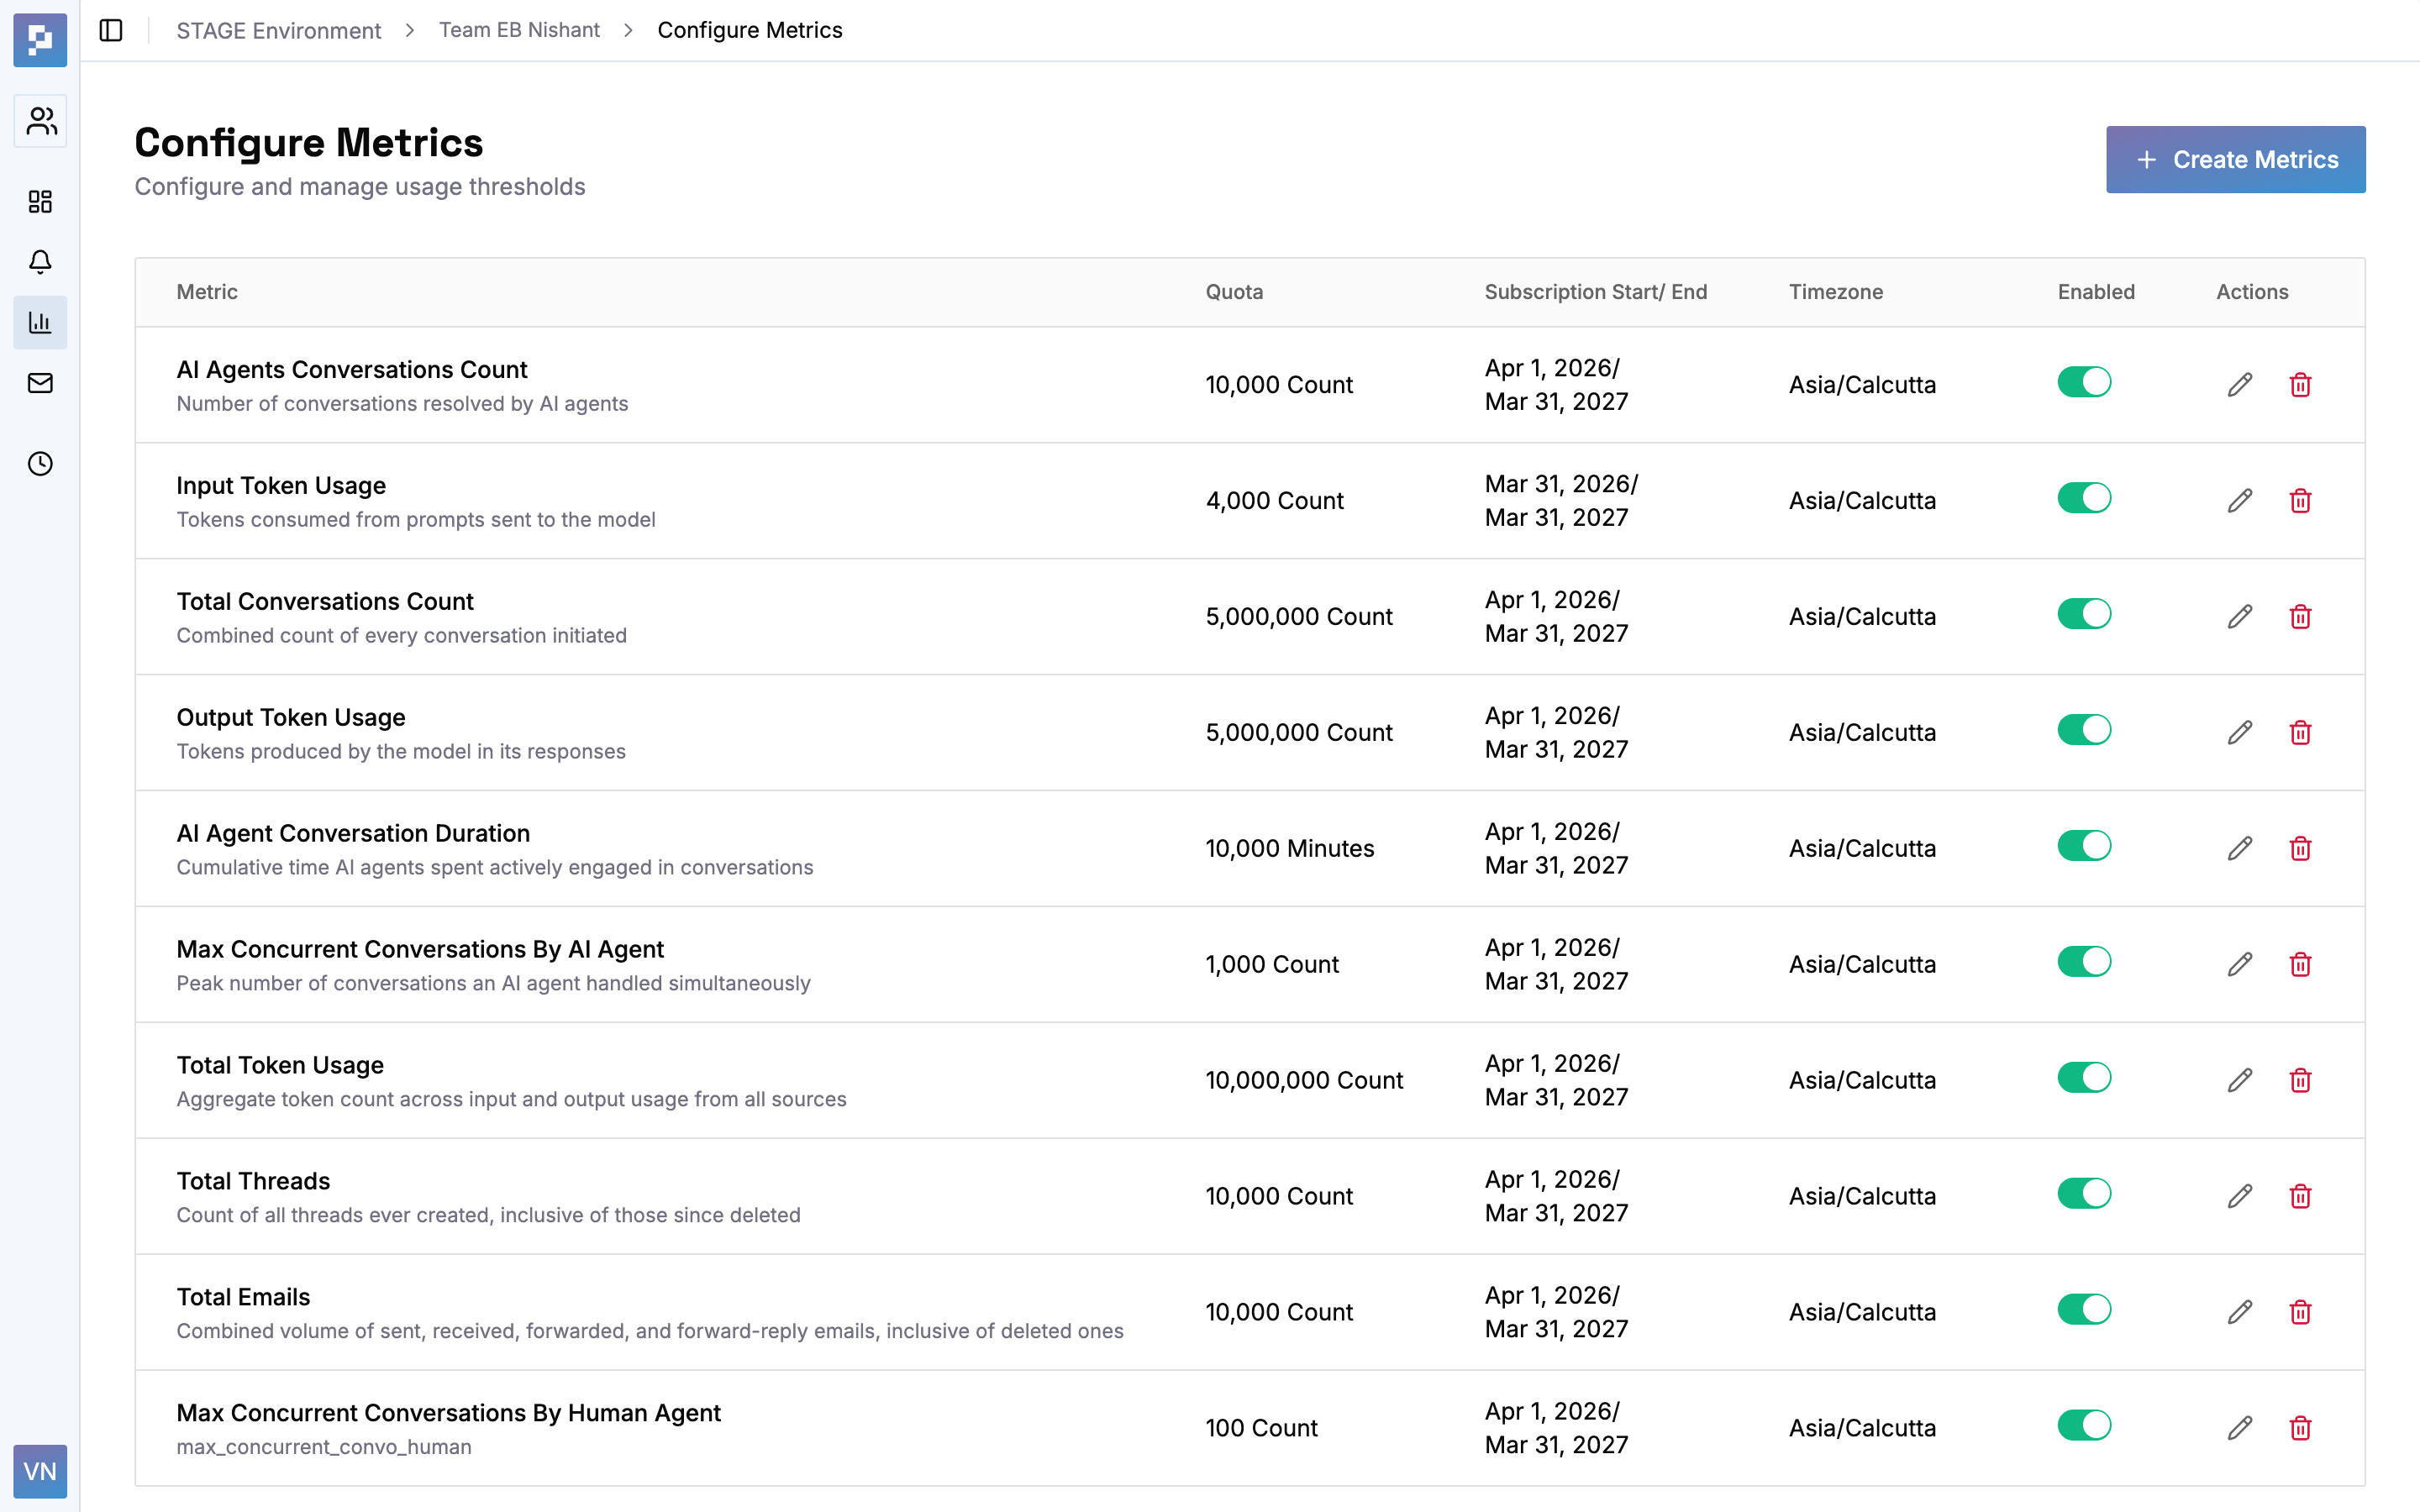Image resolution: width=2420 pixels, height=1512 pixels.
Task: Click the Metric column header
Action: 207,292
